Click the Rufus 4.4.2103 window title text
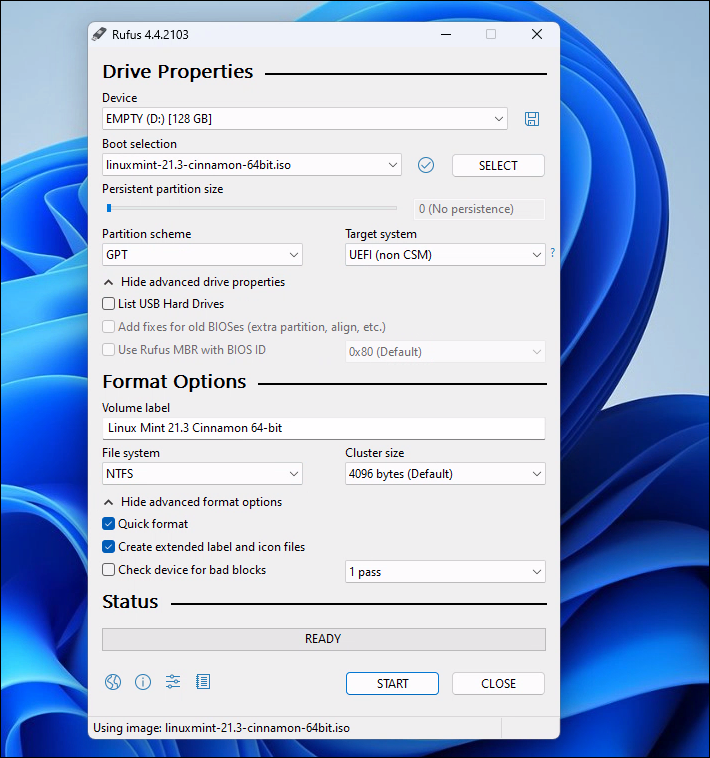Viewport: 710px width, 758px height. [x=150, y=35]
